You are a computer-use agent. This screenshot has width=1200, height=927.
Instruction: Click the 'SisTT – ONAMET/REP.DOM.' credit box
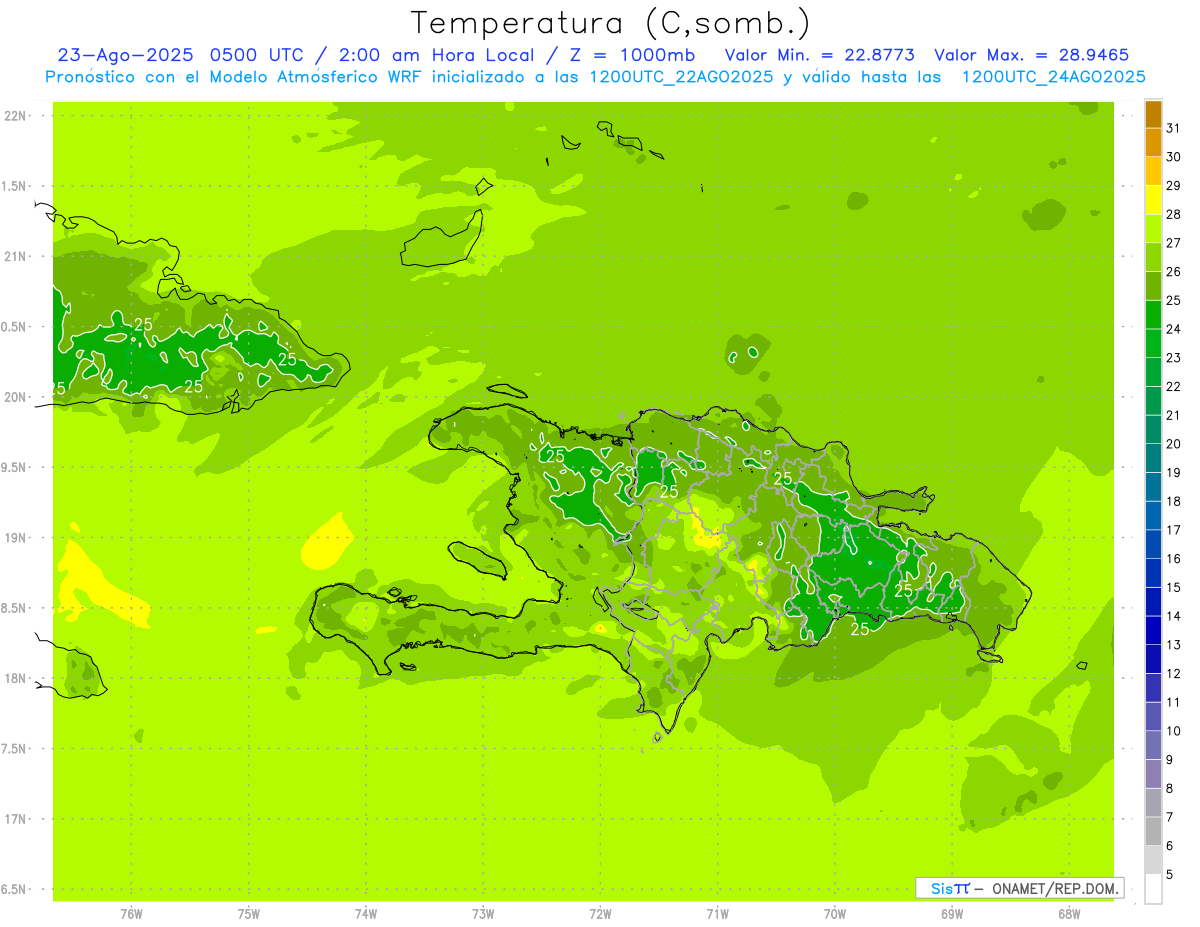click(x=1019, y=888)
